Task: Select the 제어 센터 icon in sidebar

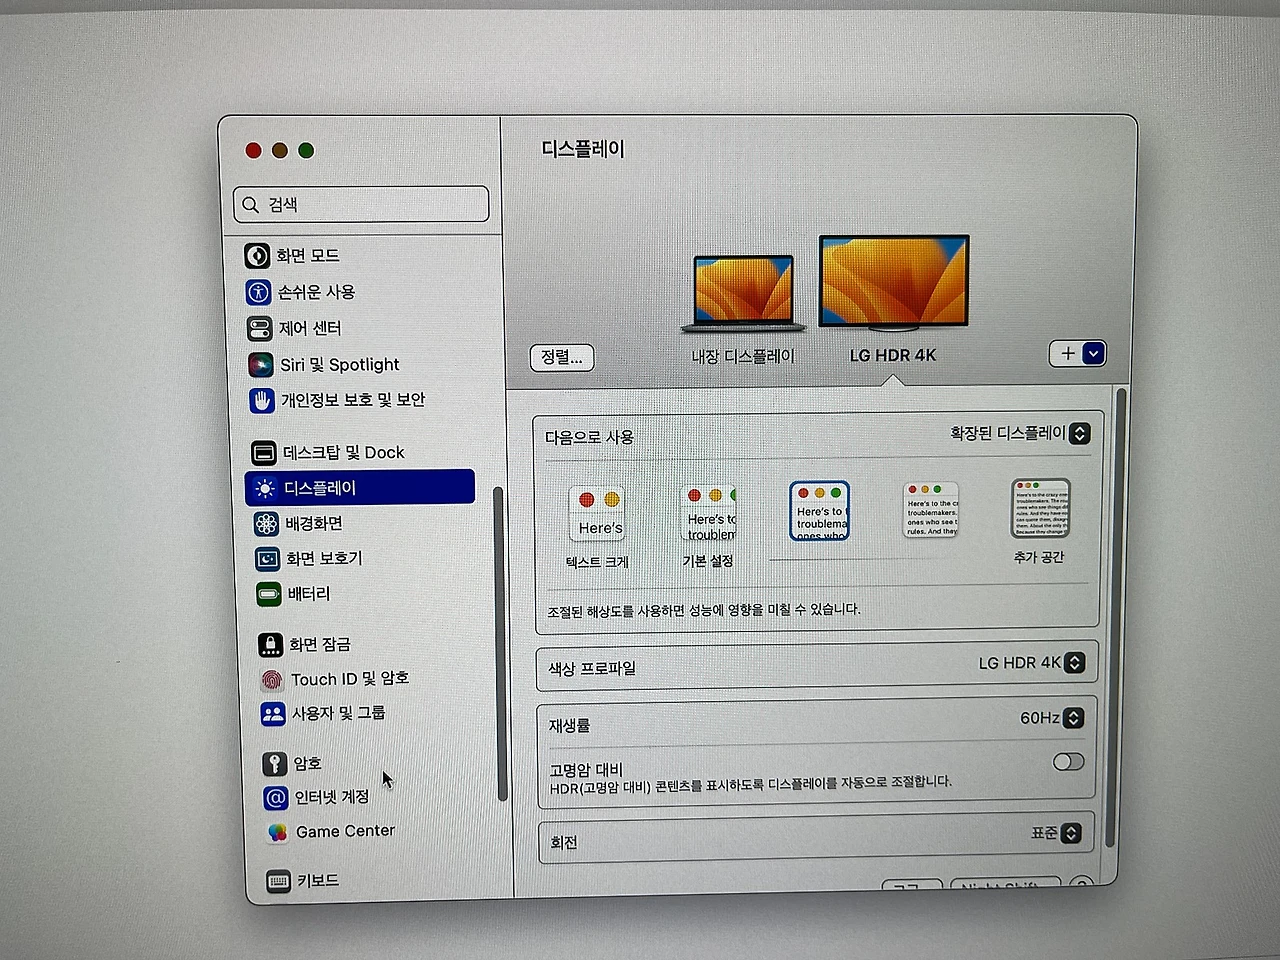Action: click(259, 328)
